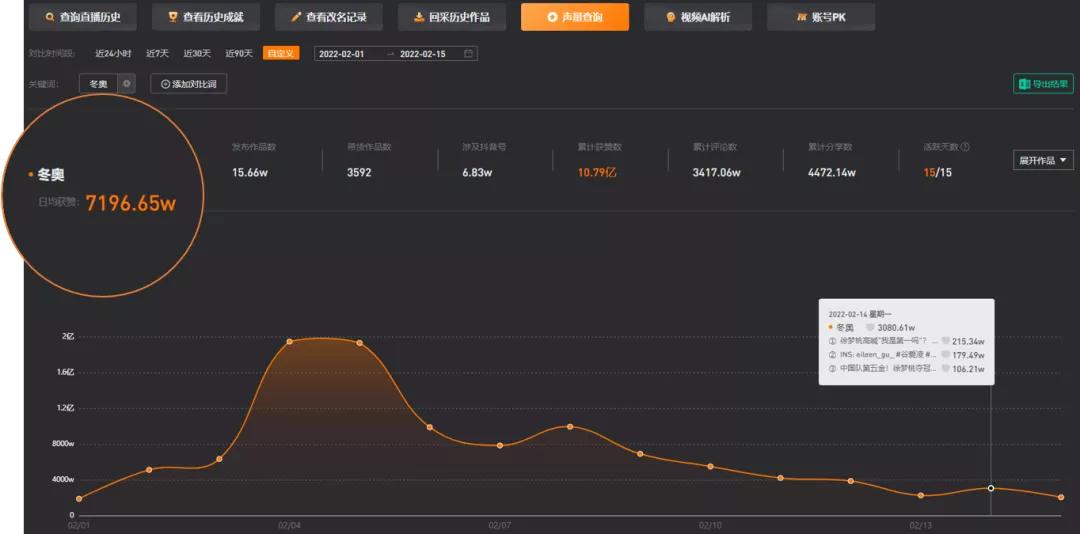The image size is (1080, 534).
Task: Click the pencil icon on 查看改名记录
Action: [296, 17]
